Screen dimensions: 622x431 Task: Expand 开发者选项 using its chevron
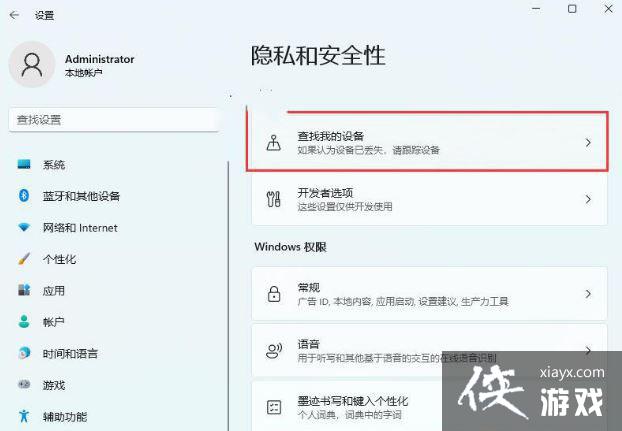[x=587, y=200]
